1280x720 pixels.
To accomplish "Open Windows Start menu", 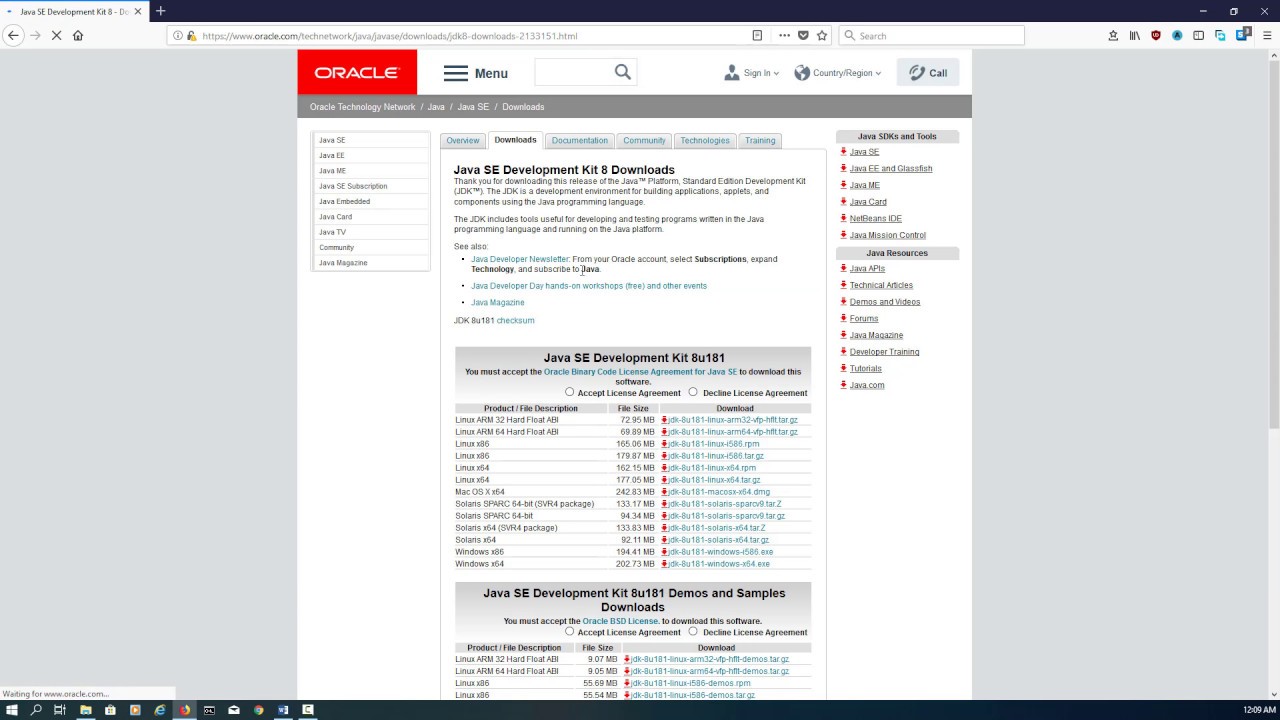I will coord(12,710).
